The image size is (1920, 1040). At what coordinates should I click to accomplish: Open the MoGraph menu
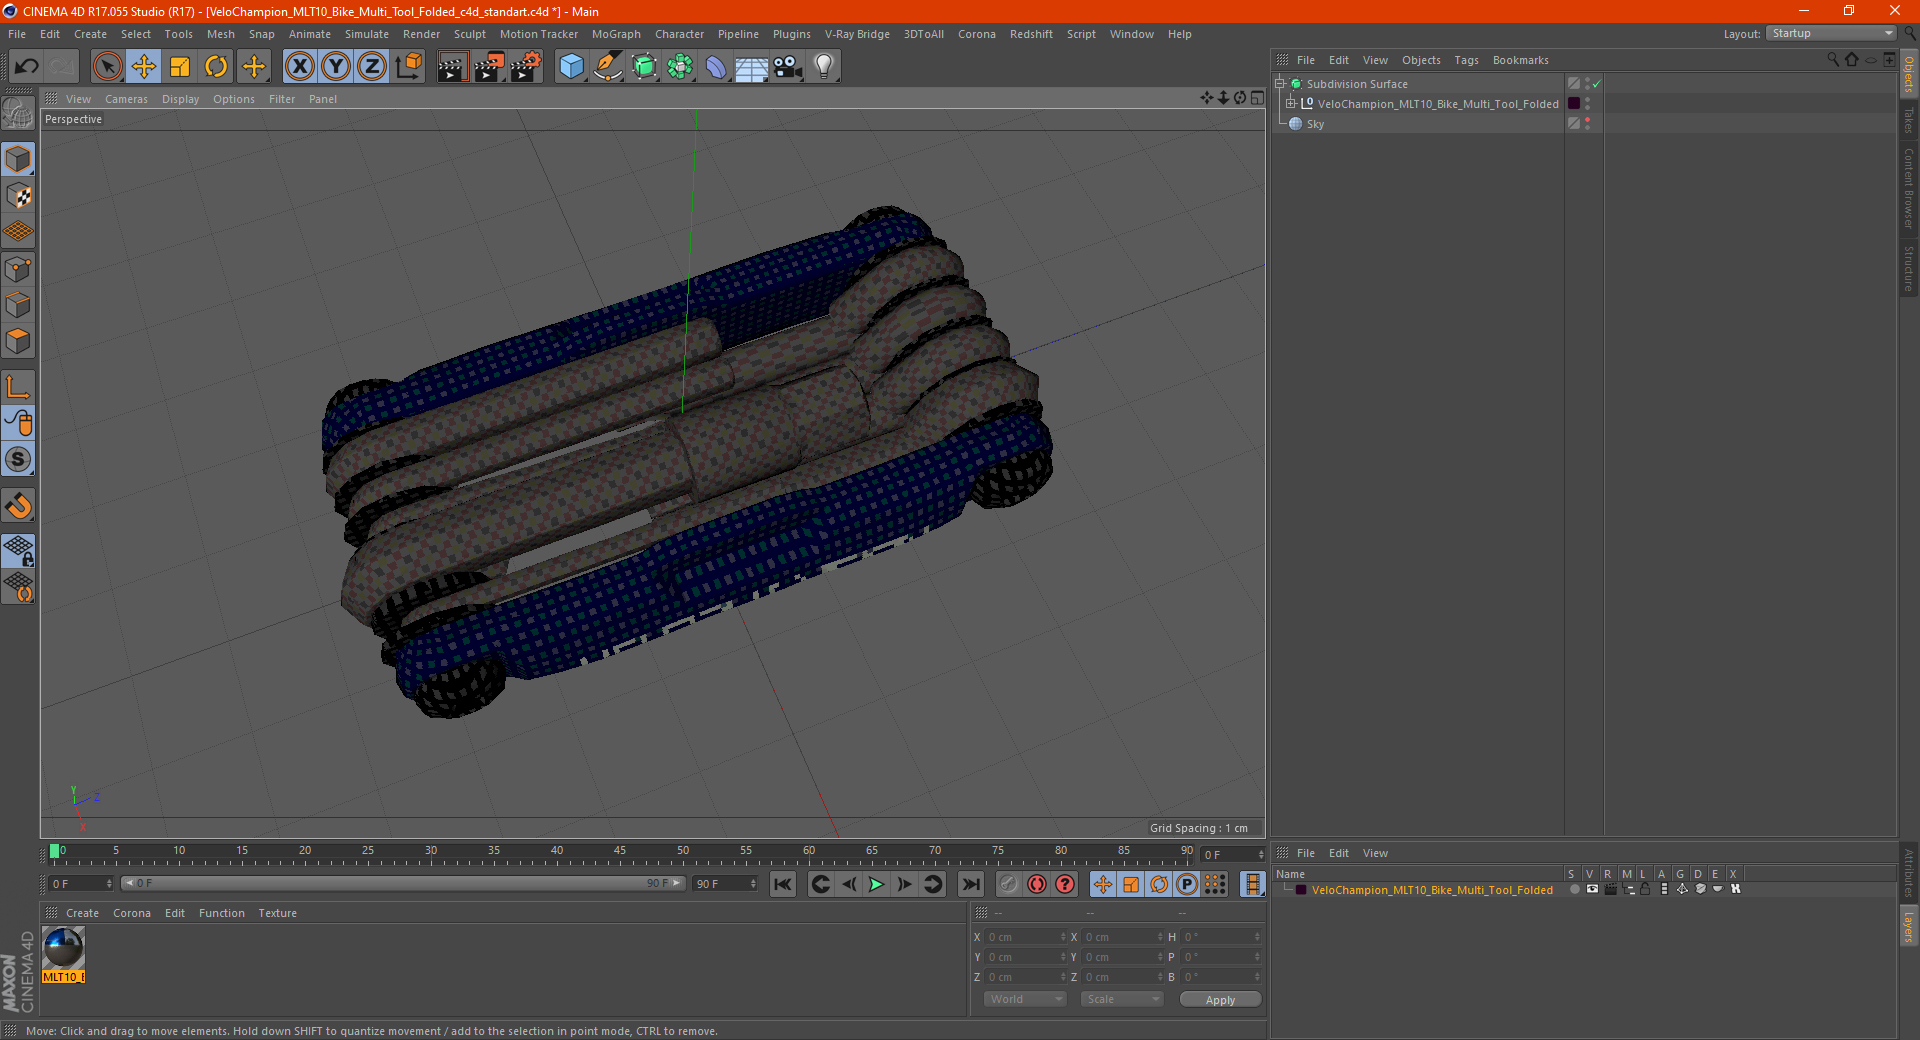[616, 34]
